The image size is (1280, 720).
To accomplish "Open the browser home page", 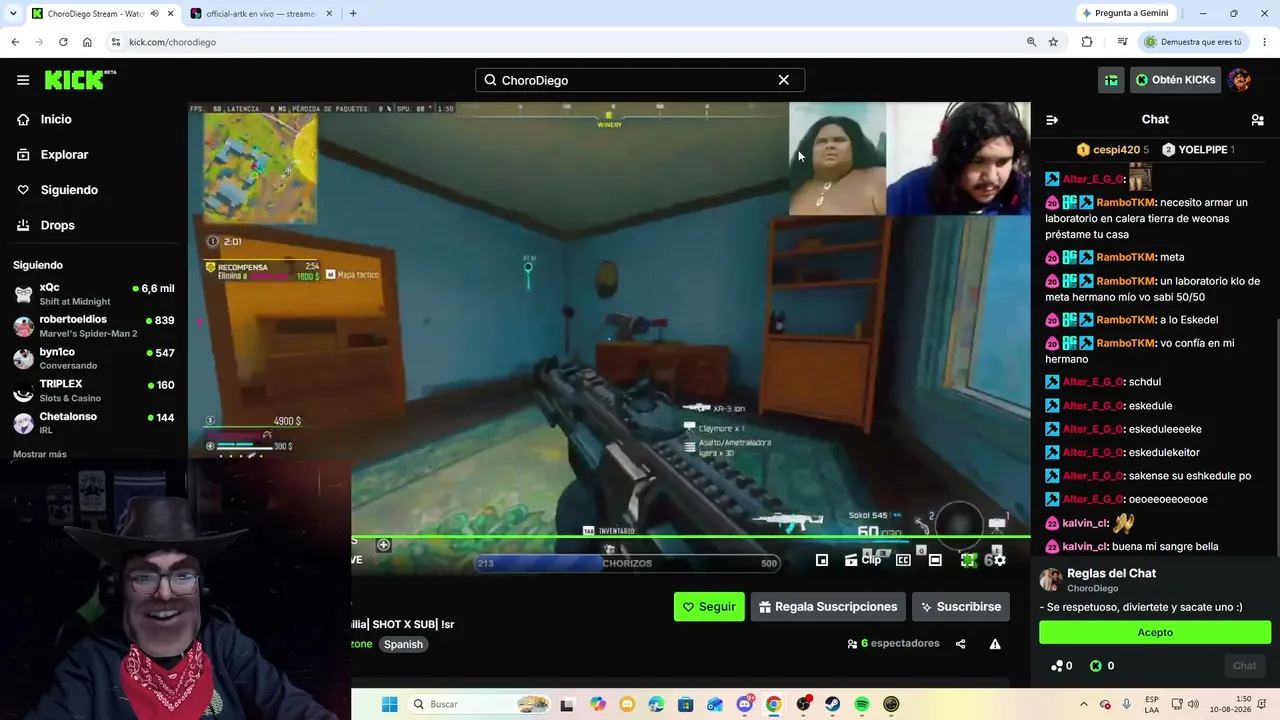I will [x=87, y=42].
